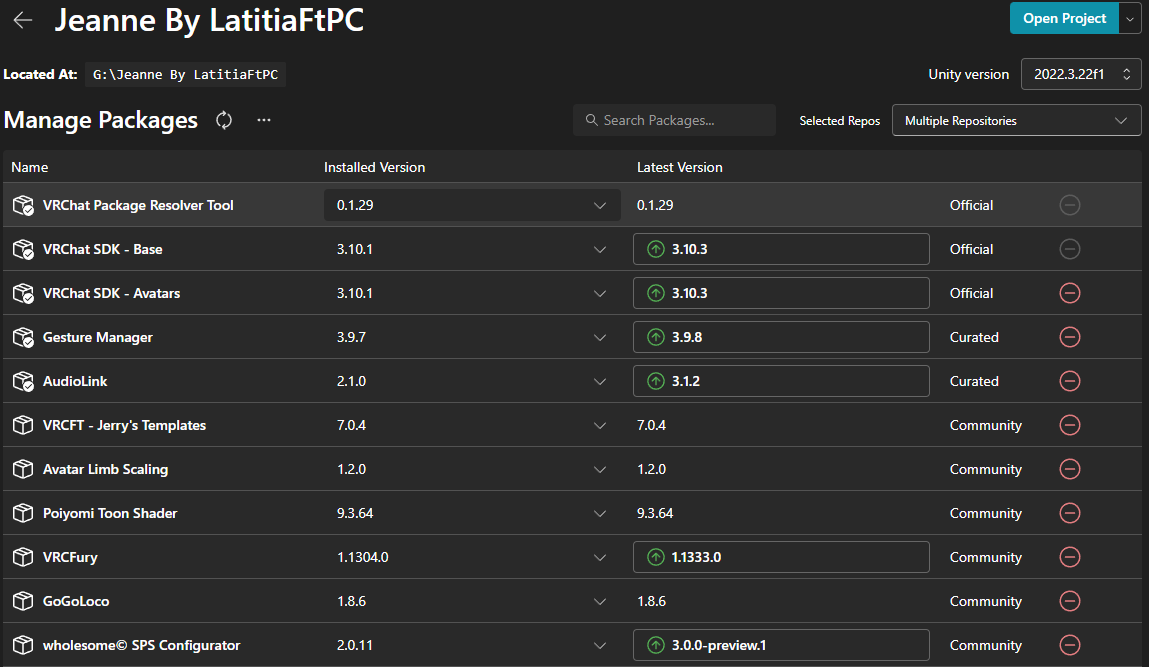Remove VRCFT - Jerry's Templates package
The image size is (1149, 667).
pos(1070,425)
